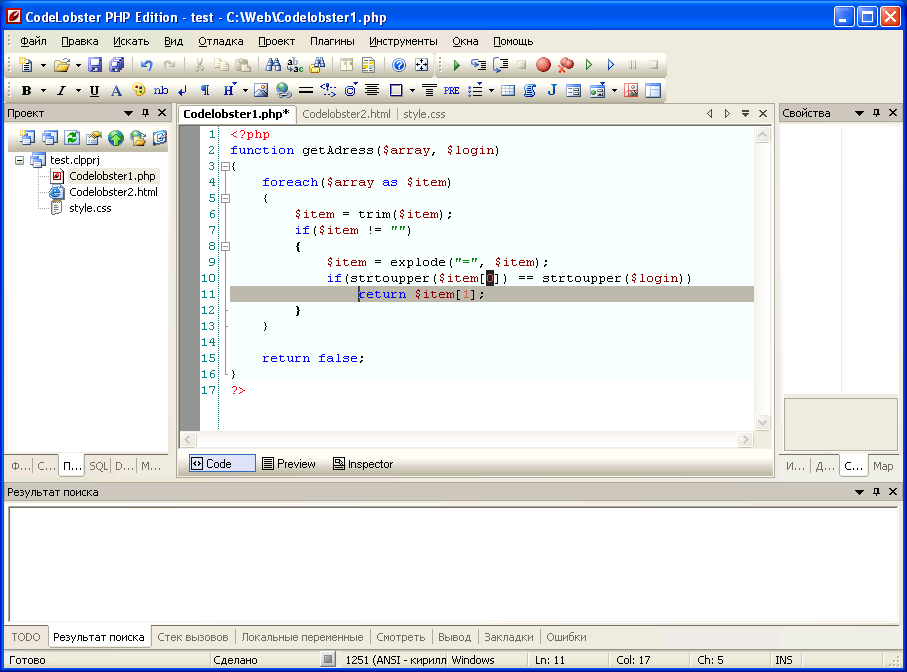Start debugging with the green play arrow
Screen dimensions: 907x672
456,65
